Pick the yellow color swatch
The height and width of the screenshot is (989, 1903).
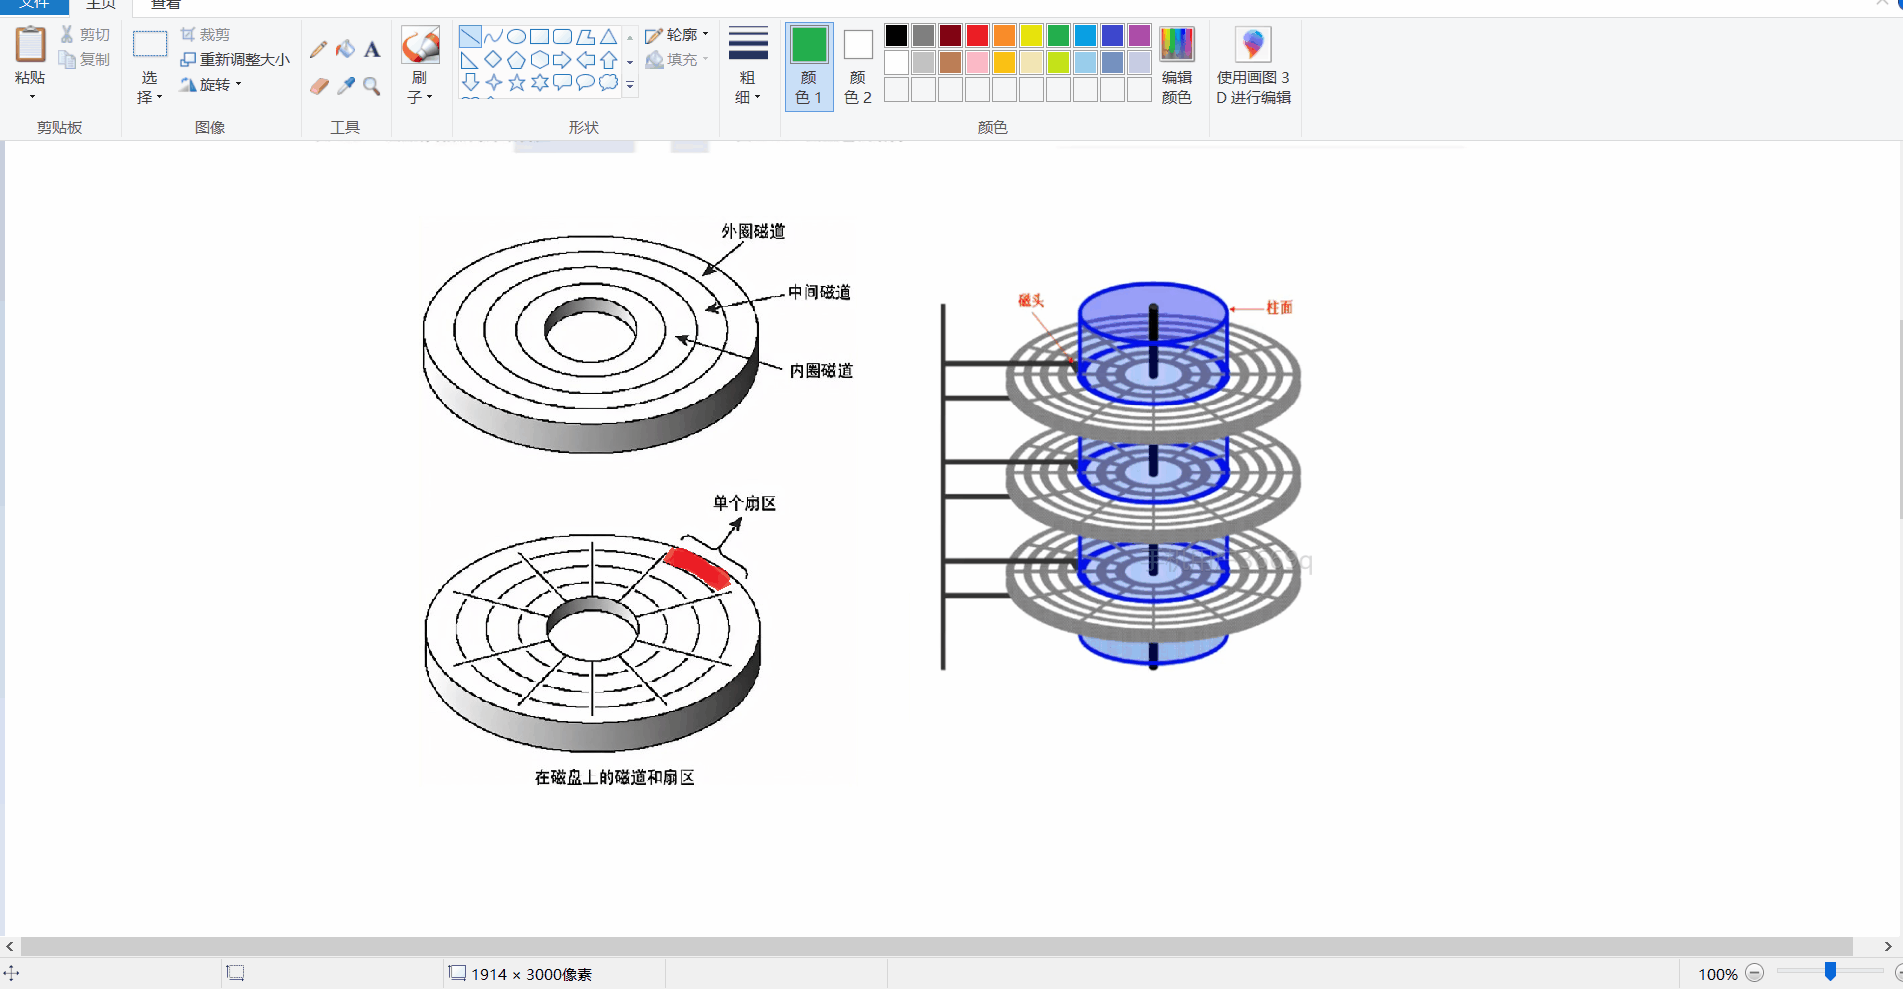[1032, 36]
